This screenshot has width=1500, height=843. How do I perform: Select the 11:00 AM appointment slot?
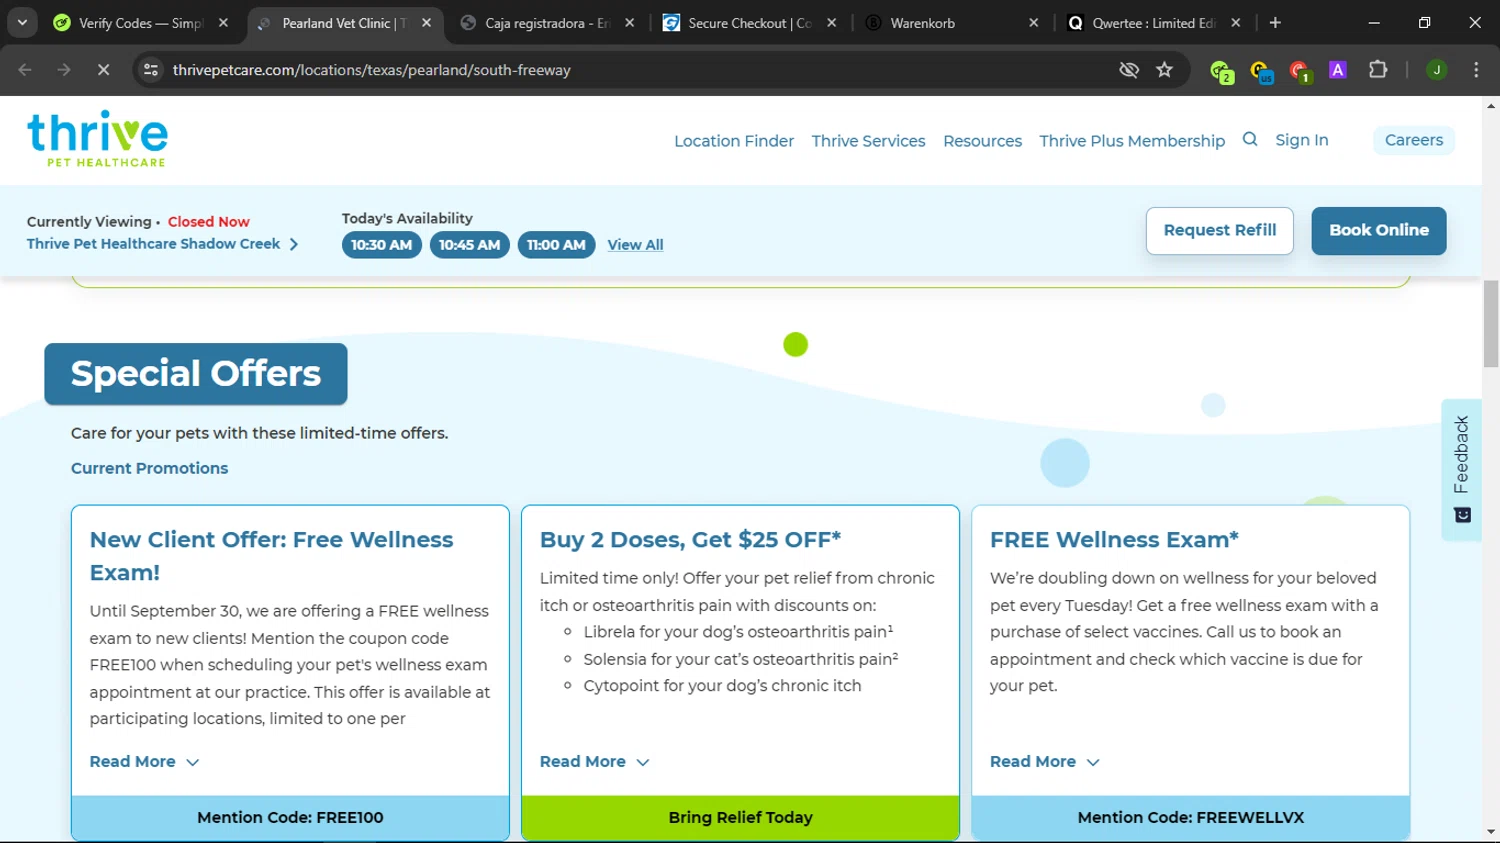[x=556, y=245]
